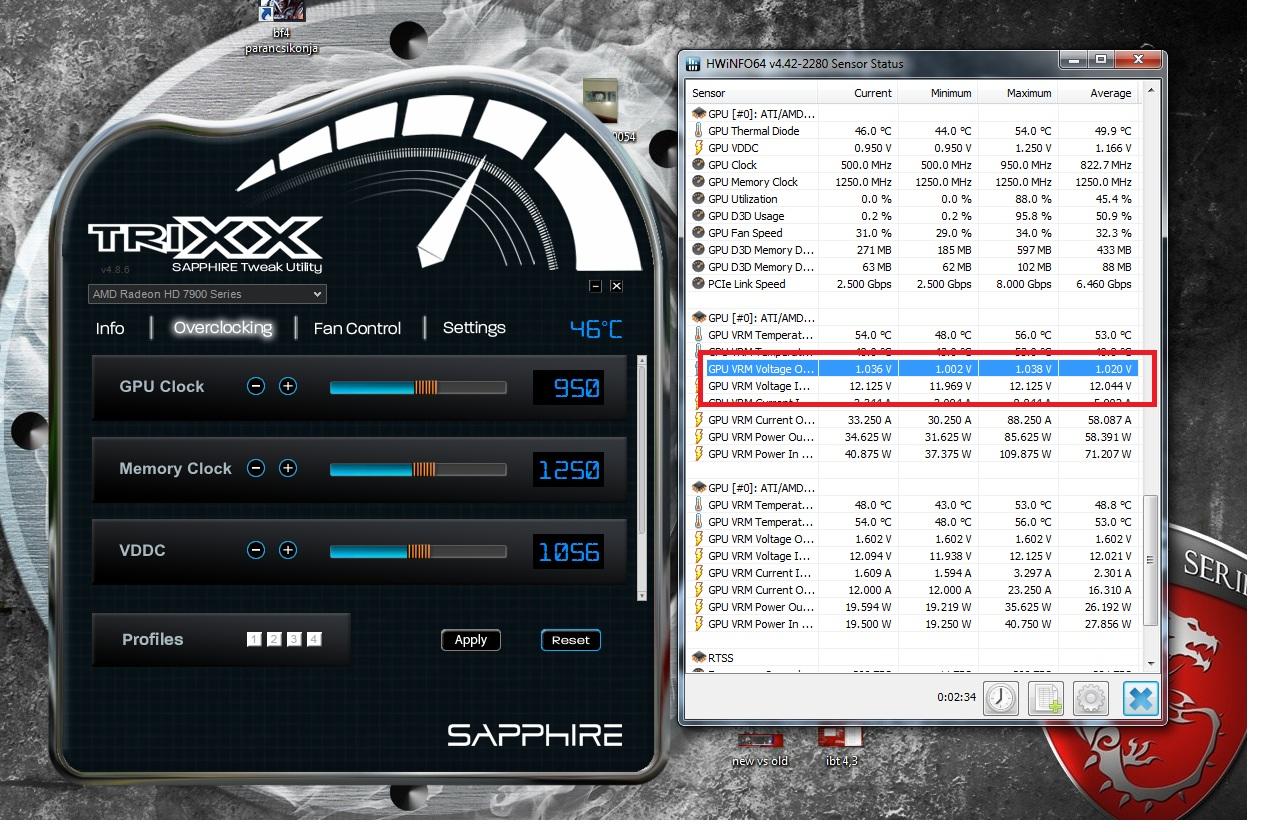Decrease GPU Clock with the minus button

(256, 386)
